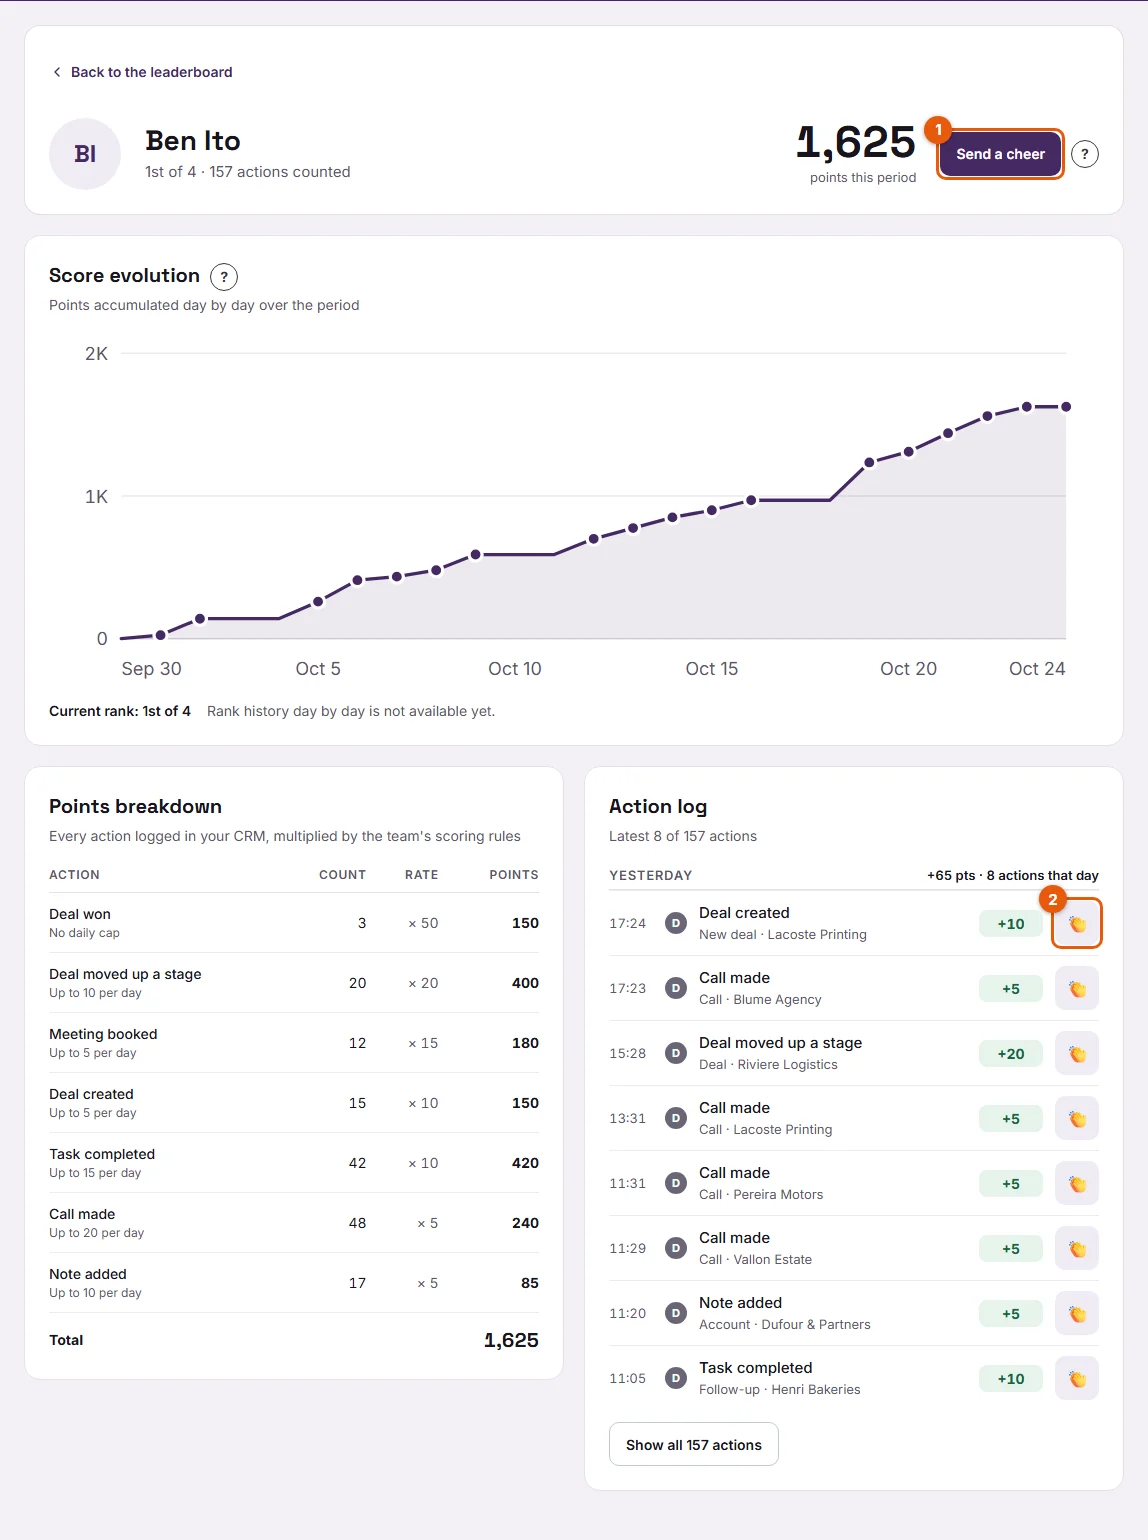Screen dimensions: 1148x1540
Task: Click the D badge on the 11:05 entry
Action: 676,1379
